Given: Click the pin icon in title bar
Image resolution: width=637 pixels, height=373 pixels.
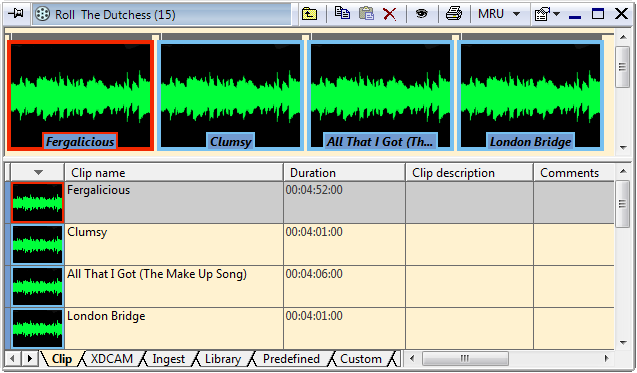Looking at the screenshot, I should (16, 14).
